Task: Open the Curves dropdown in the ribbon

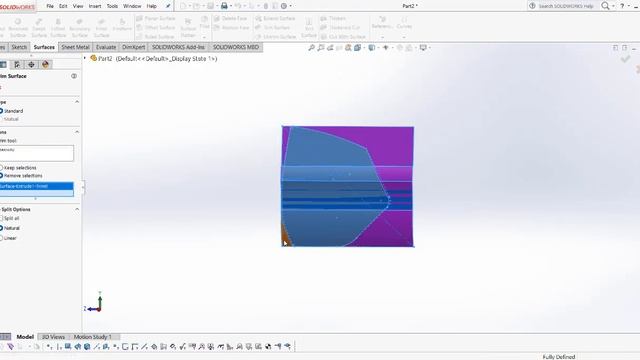Action: (404, 37)
